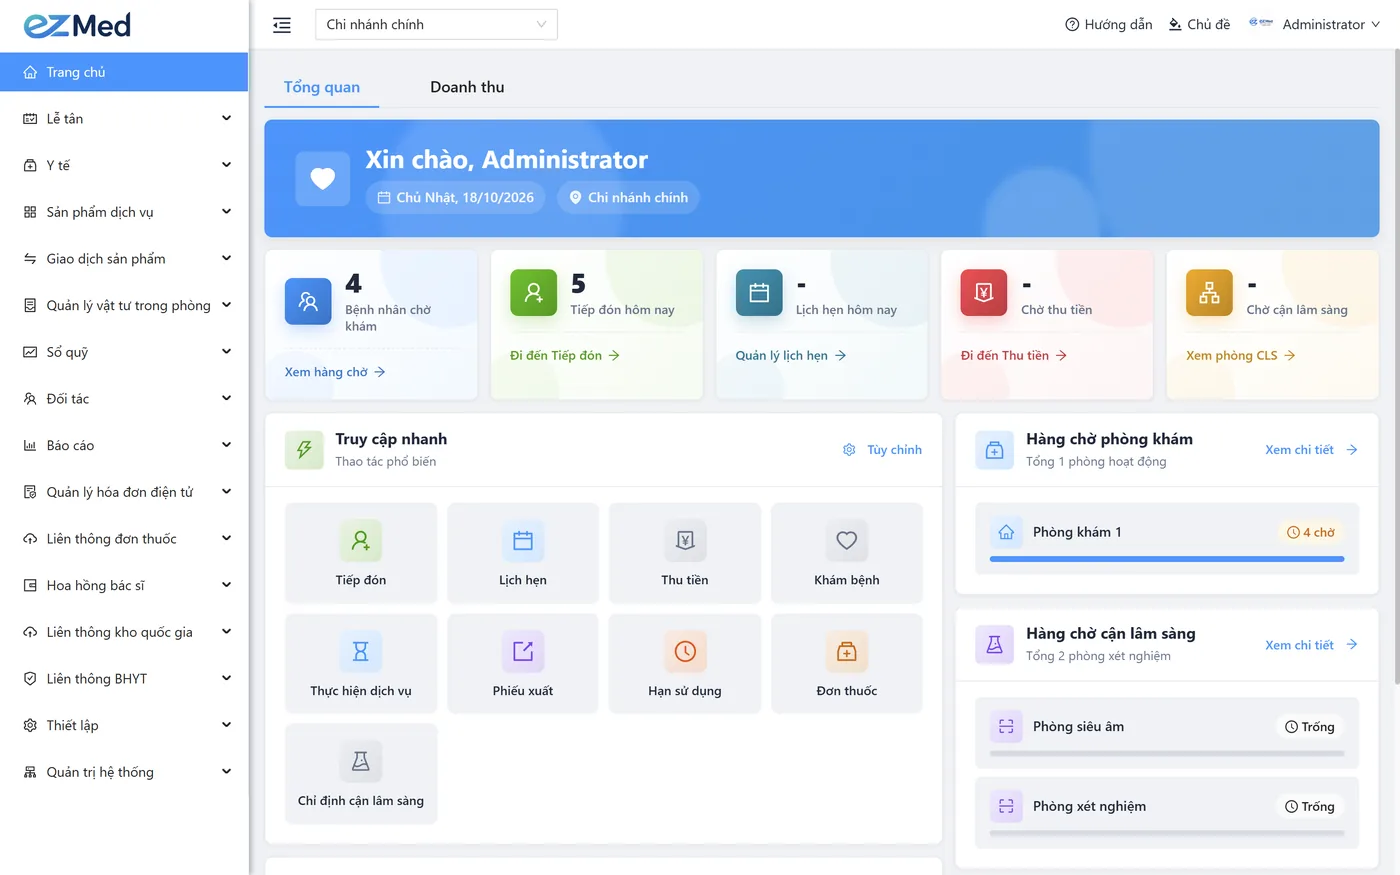Image resolution: width=1400 pixels, height=875 pixels.
Task: Open the Phiếu xuất tile
Action: pos(523,664)
